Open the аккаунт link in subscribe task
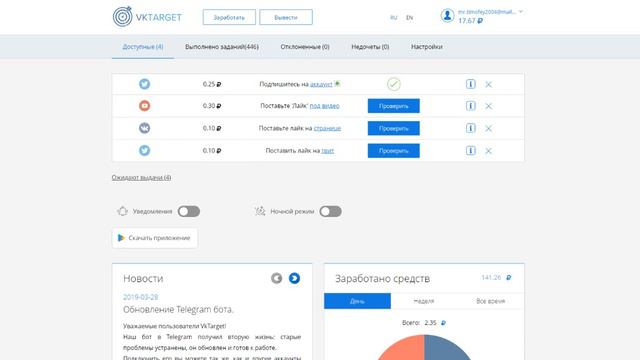Screen dimensions: 640x360 click(321, 84)
